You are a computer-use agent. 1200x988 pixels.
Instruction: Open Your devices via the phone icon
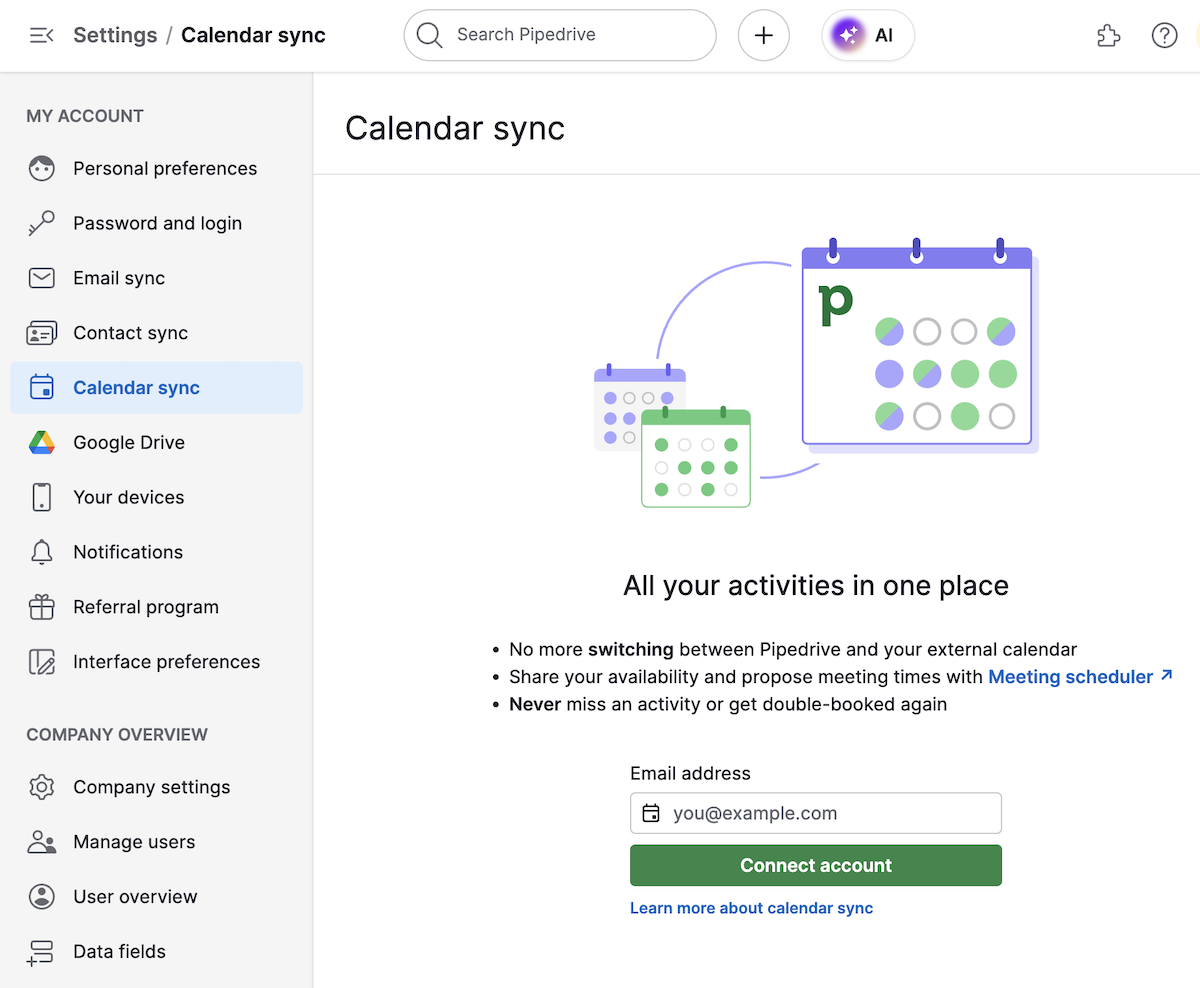42,497
